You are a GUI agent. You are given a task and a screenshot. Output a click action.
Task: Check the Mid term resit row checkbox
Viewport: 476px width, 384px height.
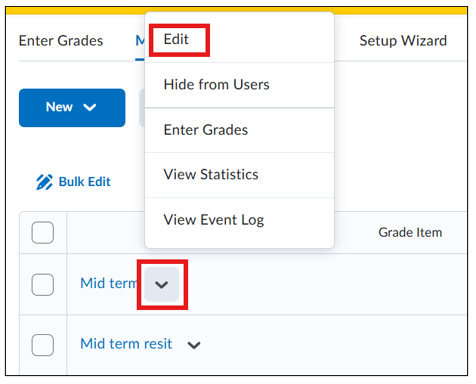(43, 345)
